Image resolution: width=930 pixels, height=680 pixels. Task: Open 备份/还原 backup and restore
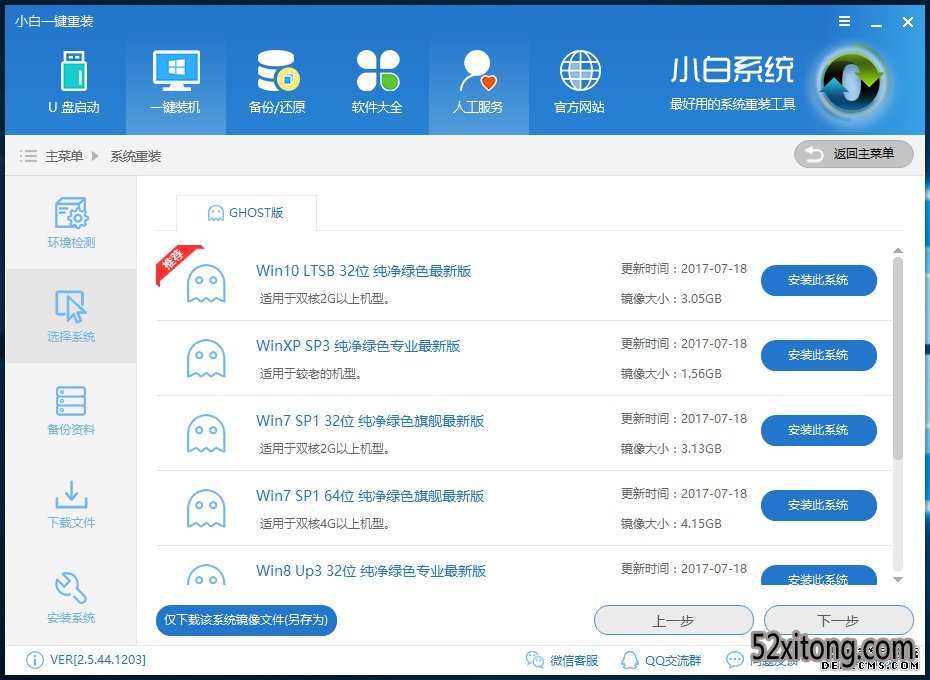point(277,82)
